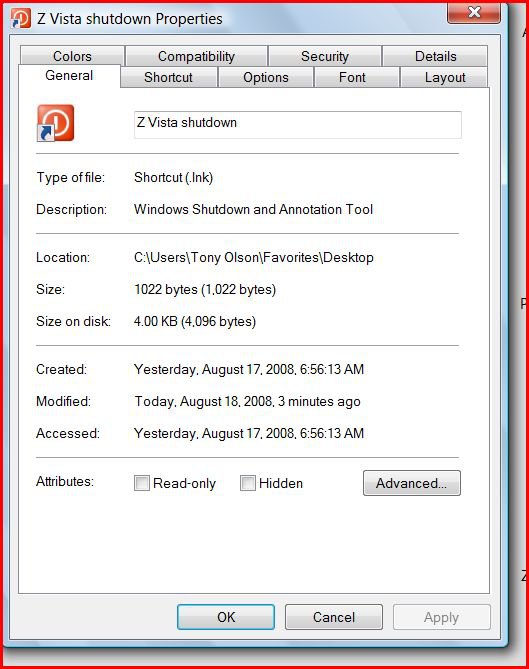Click the Z Vista shutdown name field
The image size is (529, 669).
298,125
